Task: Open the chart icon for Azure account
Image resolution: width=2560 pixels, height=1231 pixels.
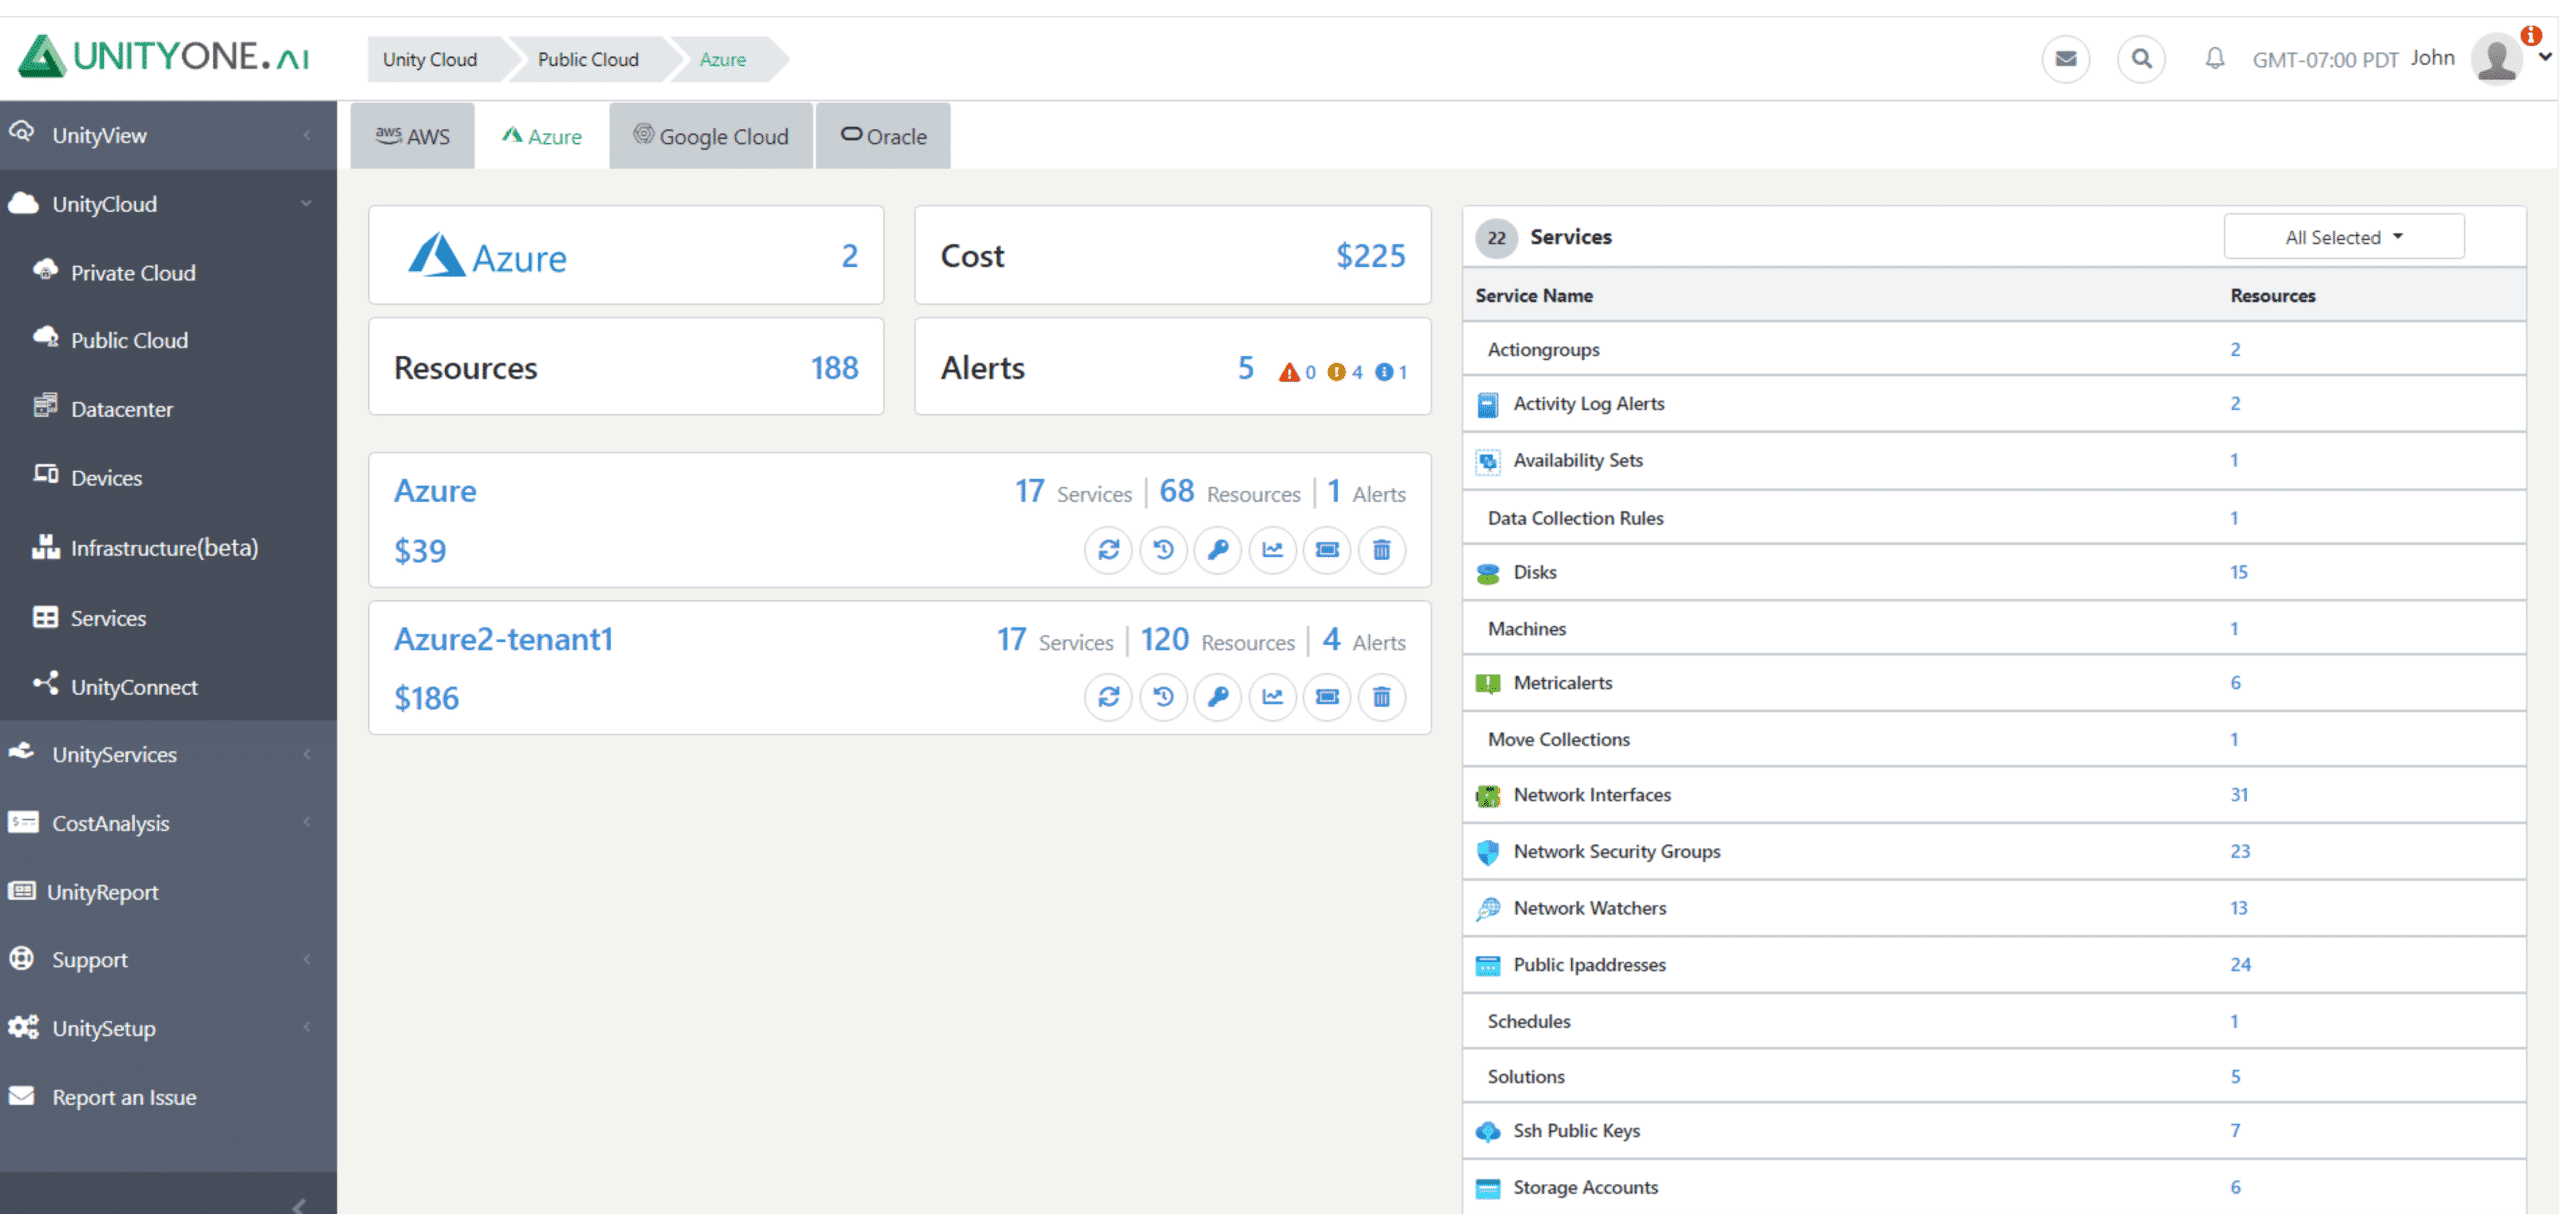Action: point(1272,549)
